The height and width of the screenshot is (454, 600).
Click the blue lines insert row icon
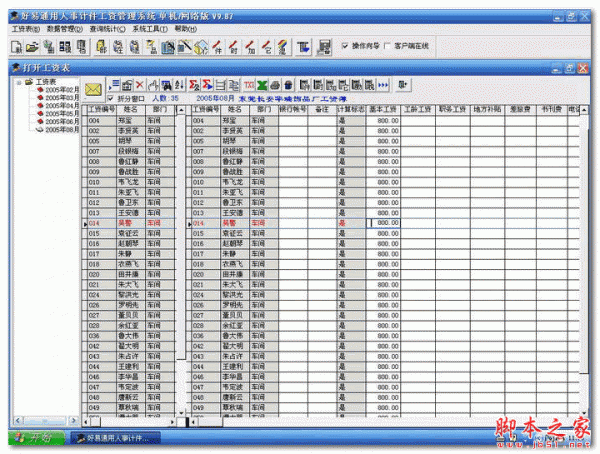(x=114, y=85)
